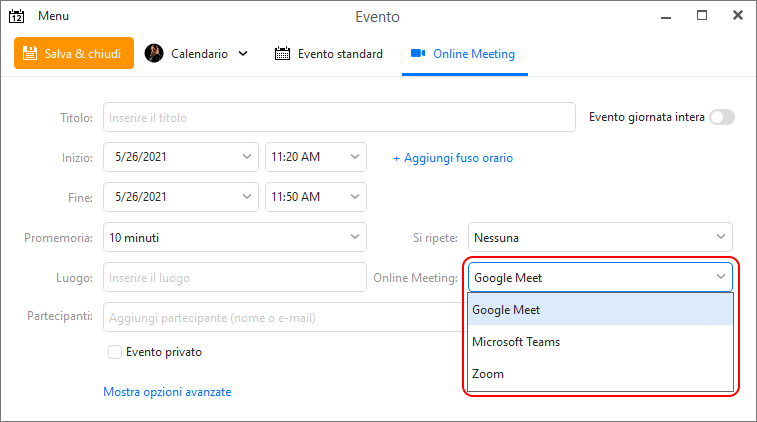This screenshot has width=757, height=422.
Task: Check the Evento privato checkbox
Action: (115, 352)
